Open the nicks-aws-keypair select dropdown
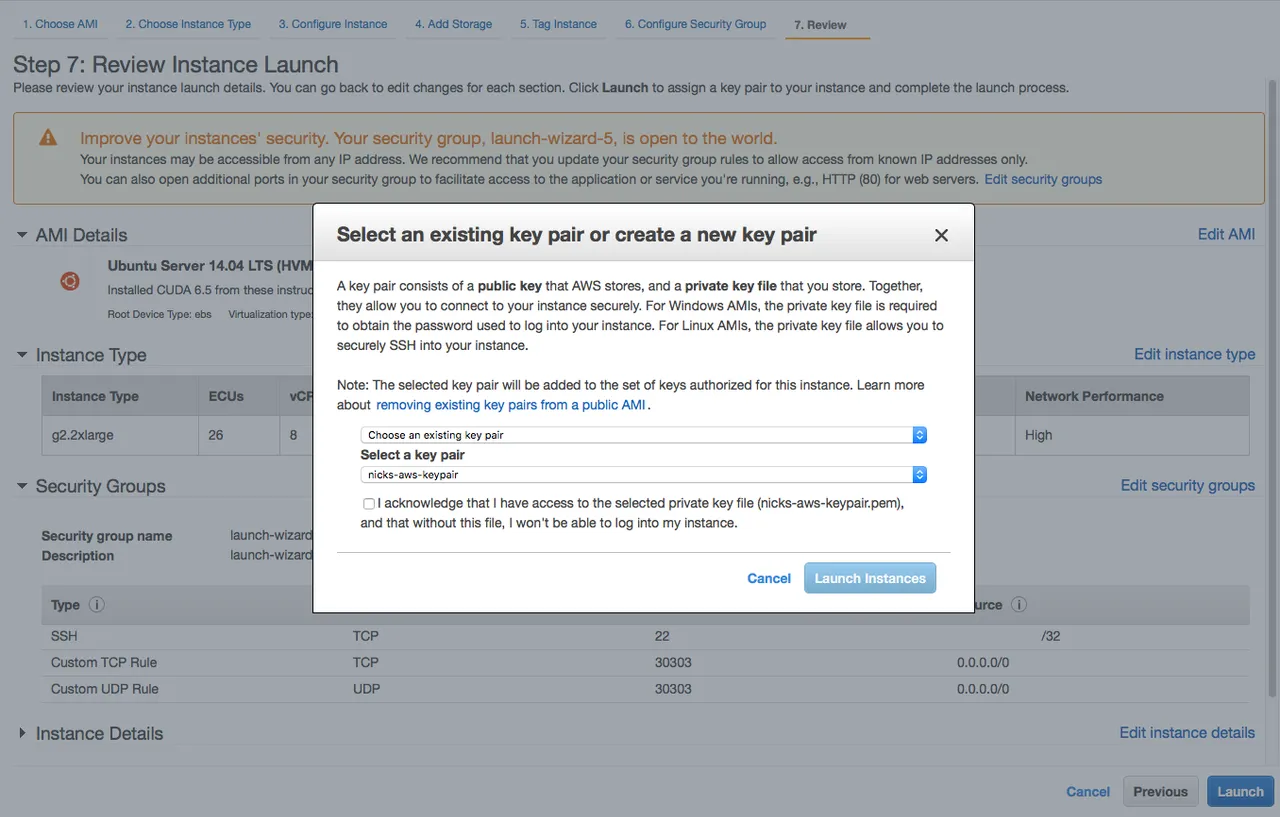The width and height of the screenshot is (1280, 817). point(644,475)
